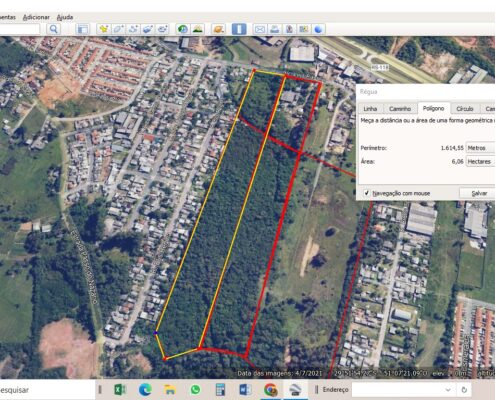Switch to the Linha tab
This screenshot has width=495, height=400.
(x=370, y=109)
